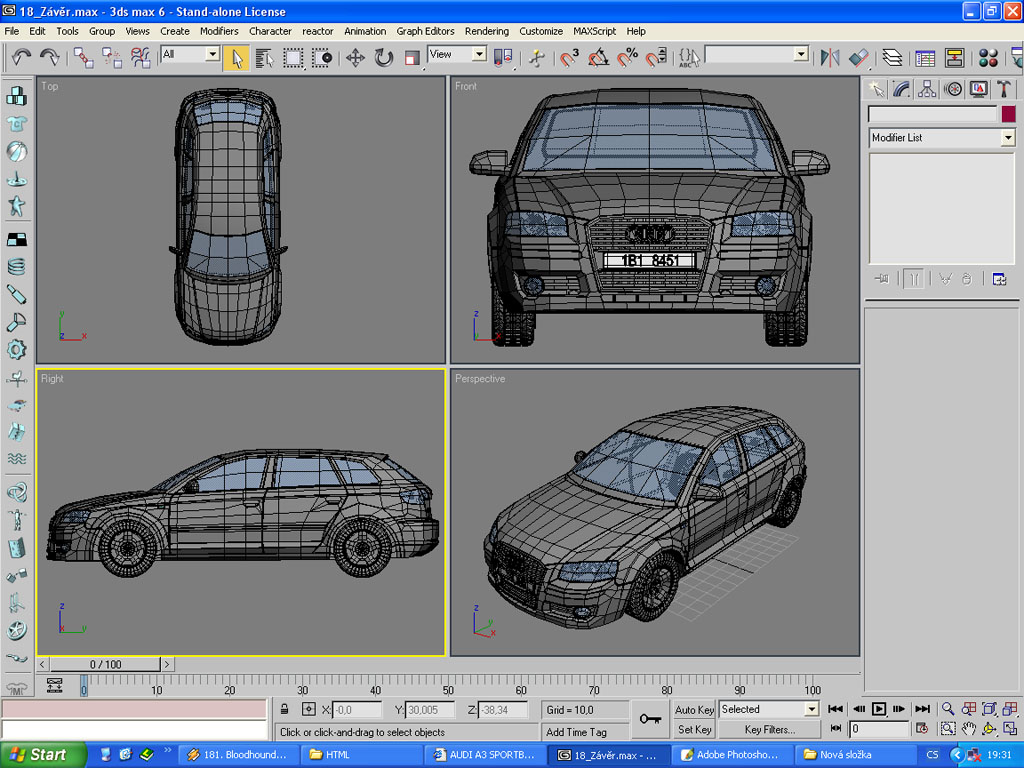This screenshot has width=1024, height=768.
Task: Pick the Select and Rotate tool
Action: click(x=383, y=58)
